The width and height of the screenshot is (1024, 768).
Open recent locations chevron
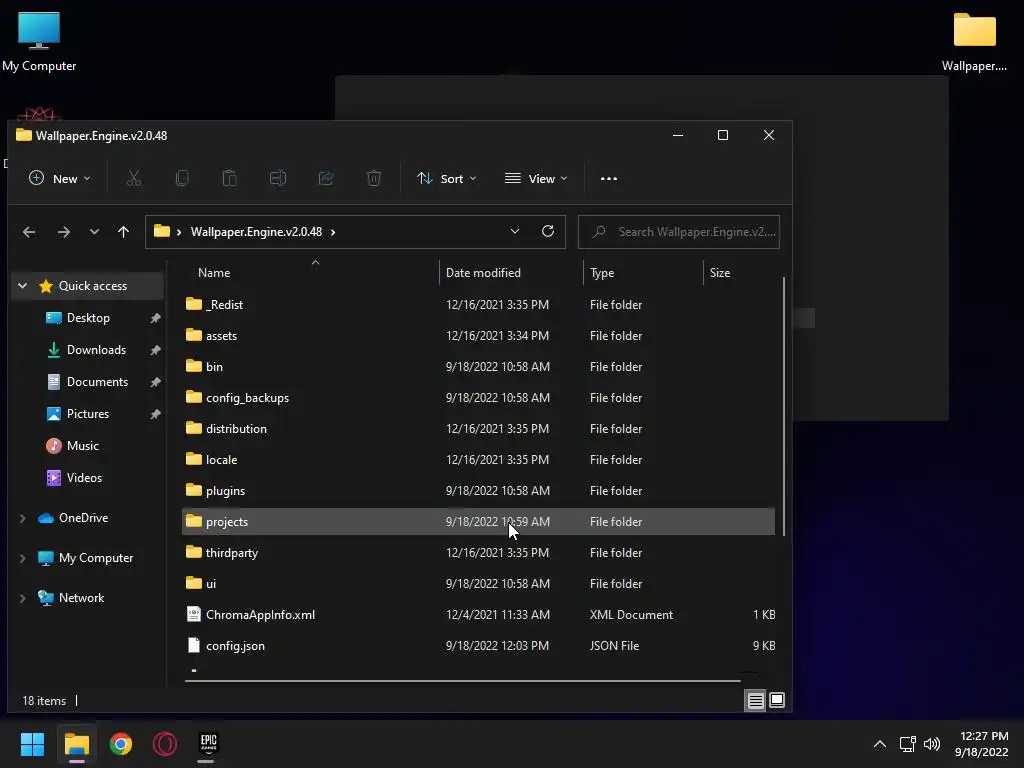[x=94, y=232]
